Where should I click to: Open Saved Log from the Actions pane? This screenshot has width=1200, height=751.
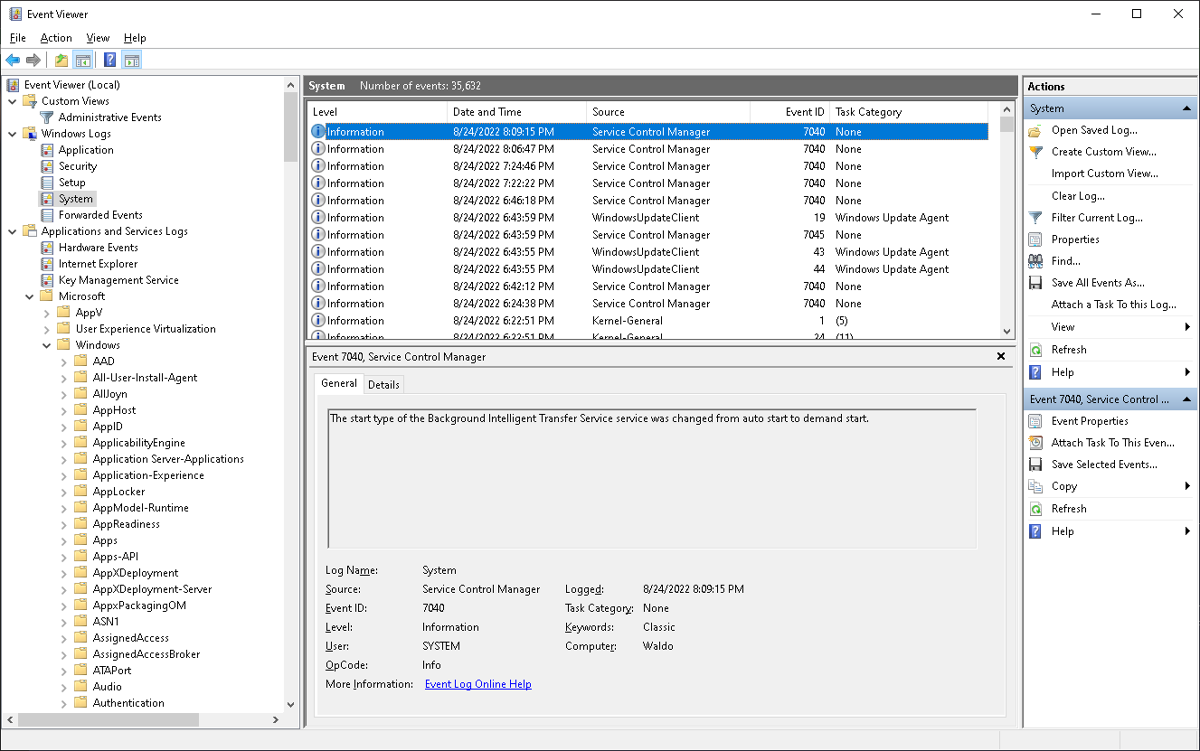coord(1088,130)
